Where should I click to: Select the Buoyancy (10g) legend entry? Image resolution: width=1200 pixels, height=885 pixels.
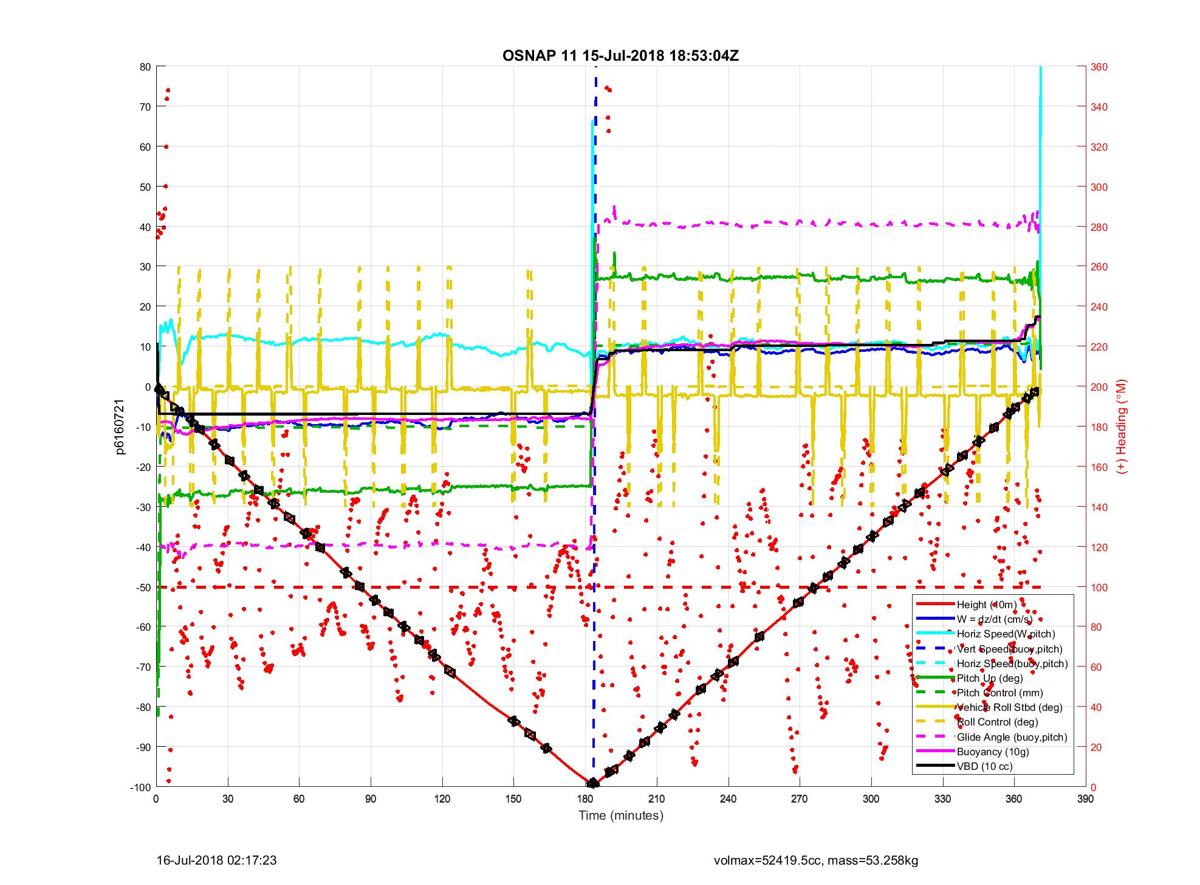click(x=993, y=750)
